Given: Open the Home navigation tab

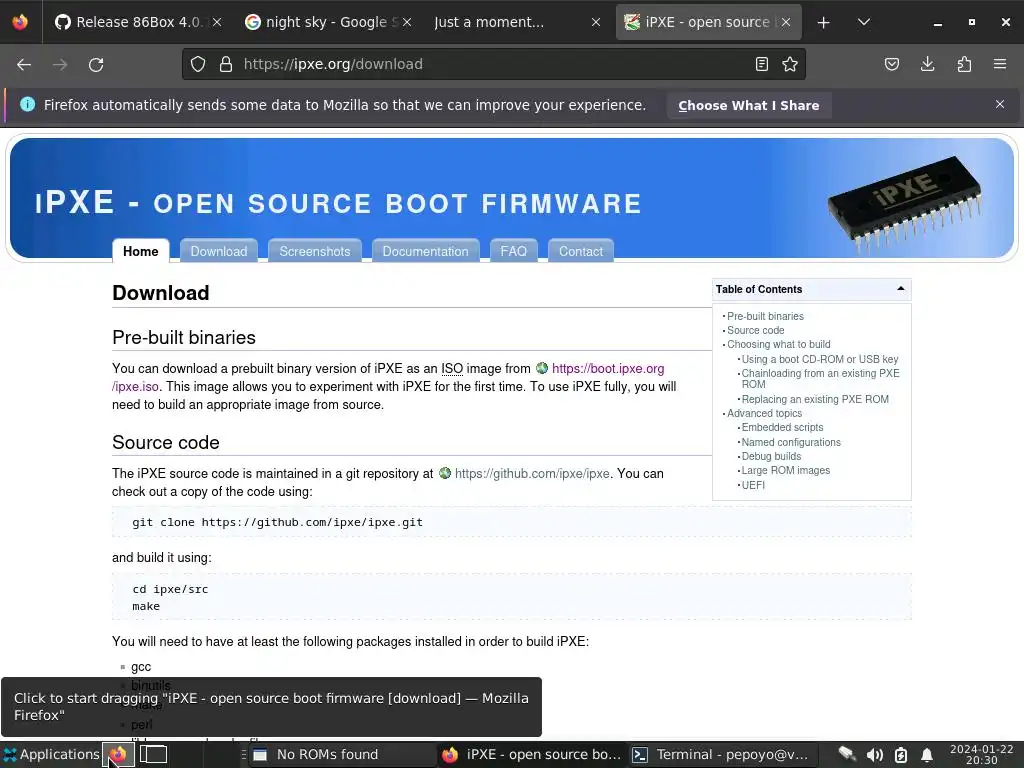Looking at the screenshot, I should [x=140, y=251].
